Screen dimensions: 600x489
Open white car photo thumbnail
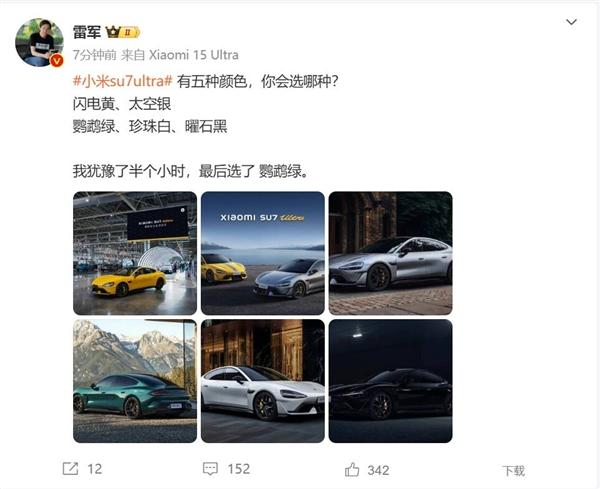263,381
